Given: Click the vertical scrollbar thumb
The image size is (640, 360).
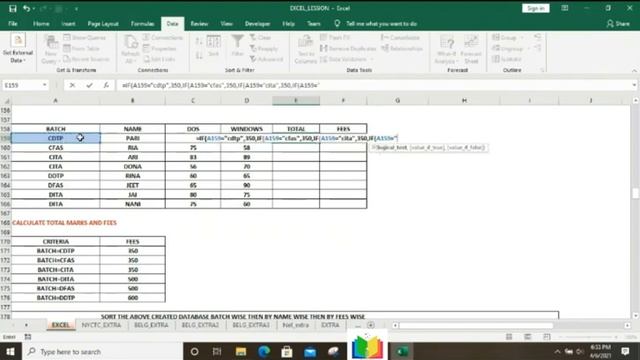Looking at the screenshot, I should tap(636, 193).
